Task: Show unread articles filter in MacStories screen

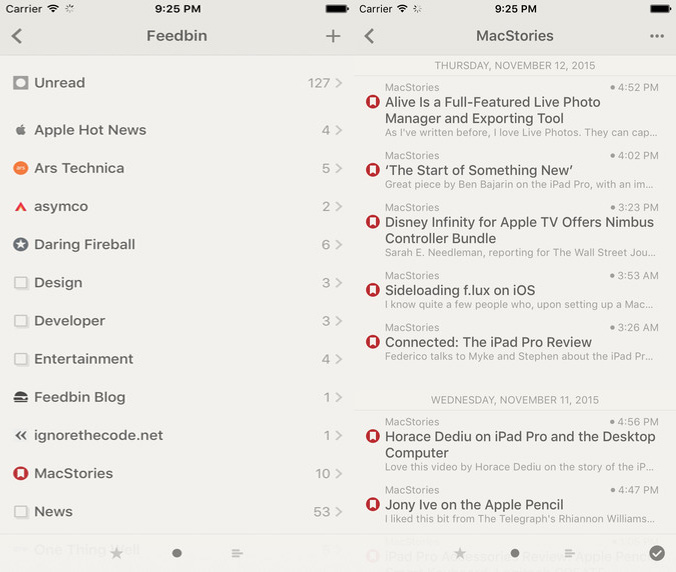Action: pos(515,553)
